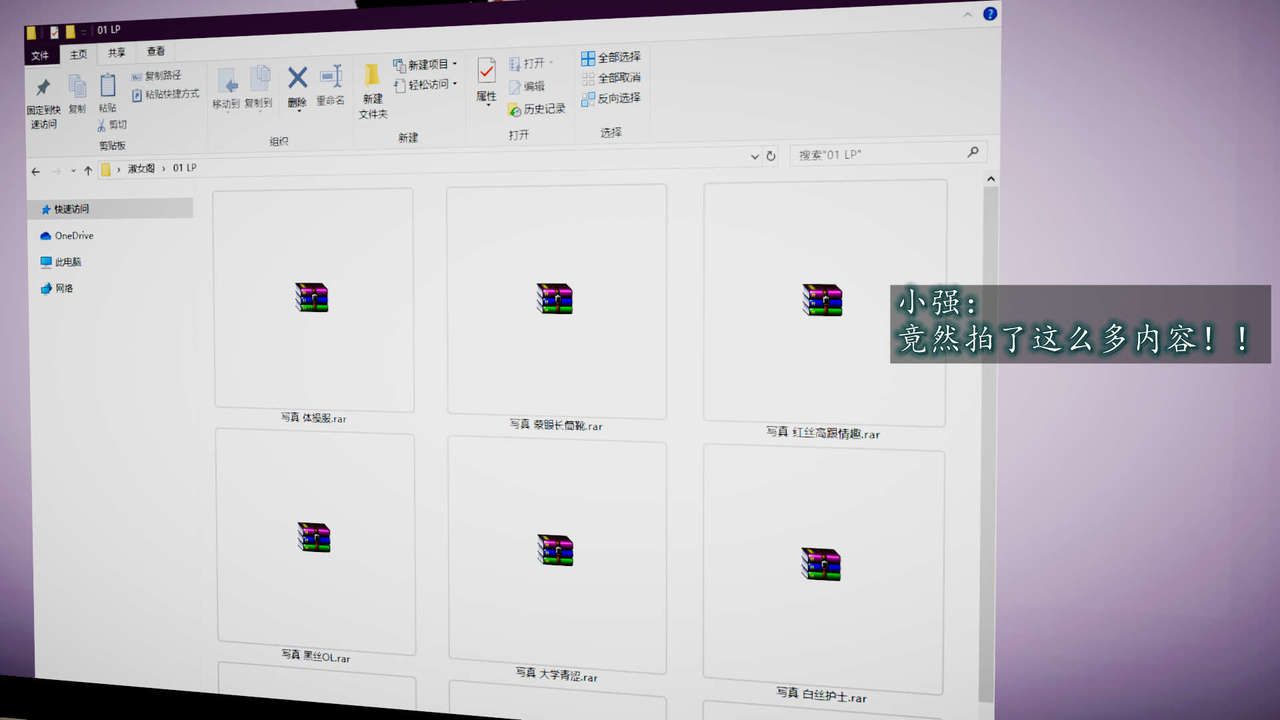Click the 01 LP breadcrumb in address bar

185,167
